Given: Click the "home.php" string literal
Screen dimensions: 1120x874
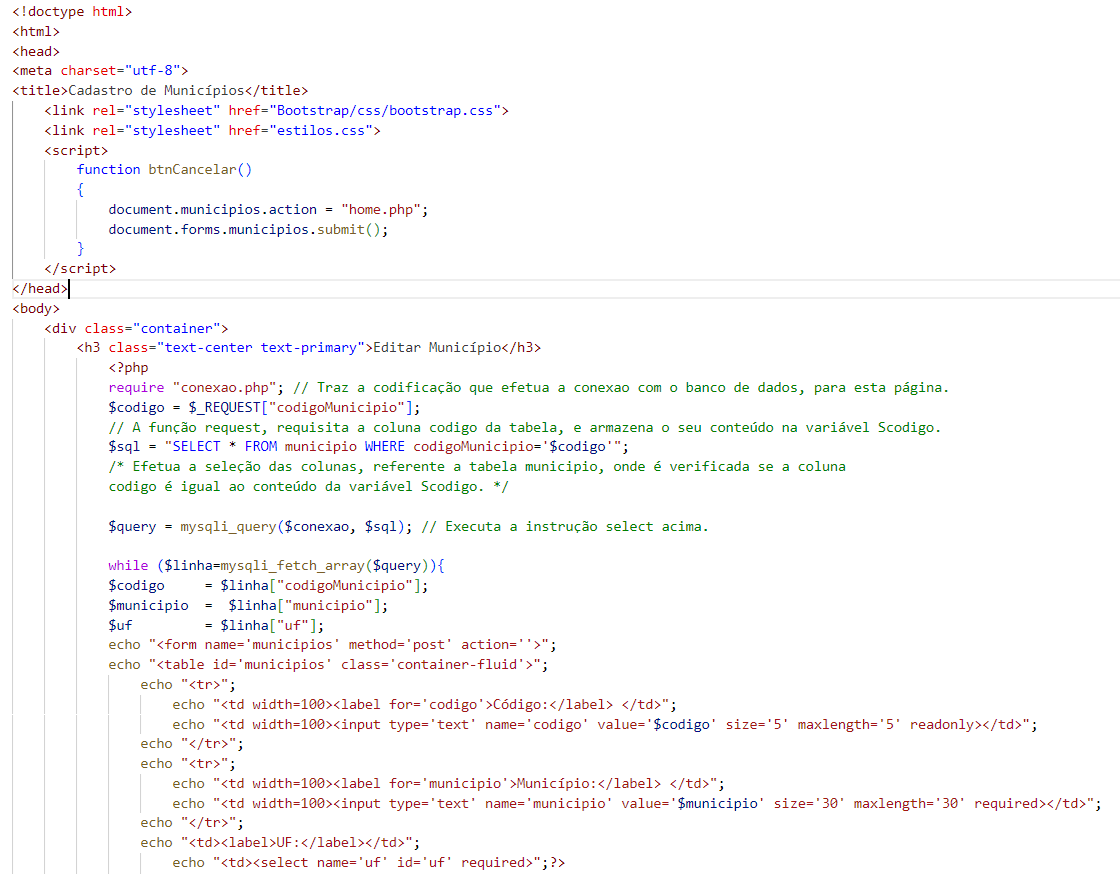Looking at the screenshot, I should [x=384, y=209].
